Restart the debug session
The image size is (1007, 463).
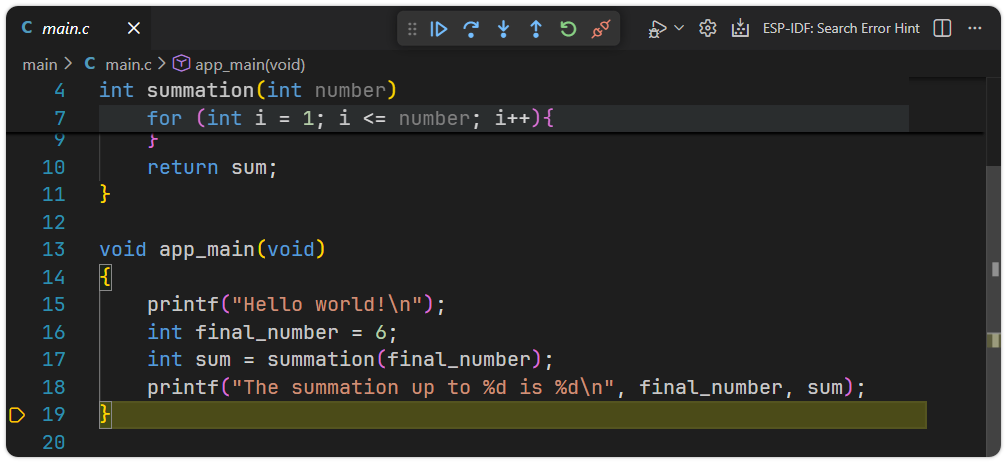(568, 29)
